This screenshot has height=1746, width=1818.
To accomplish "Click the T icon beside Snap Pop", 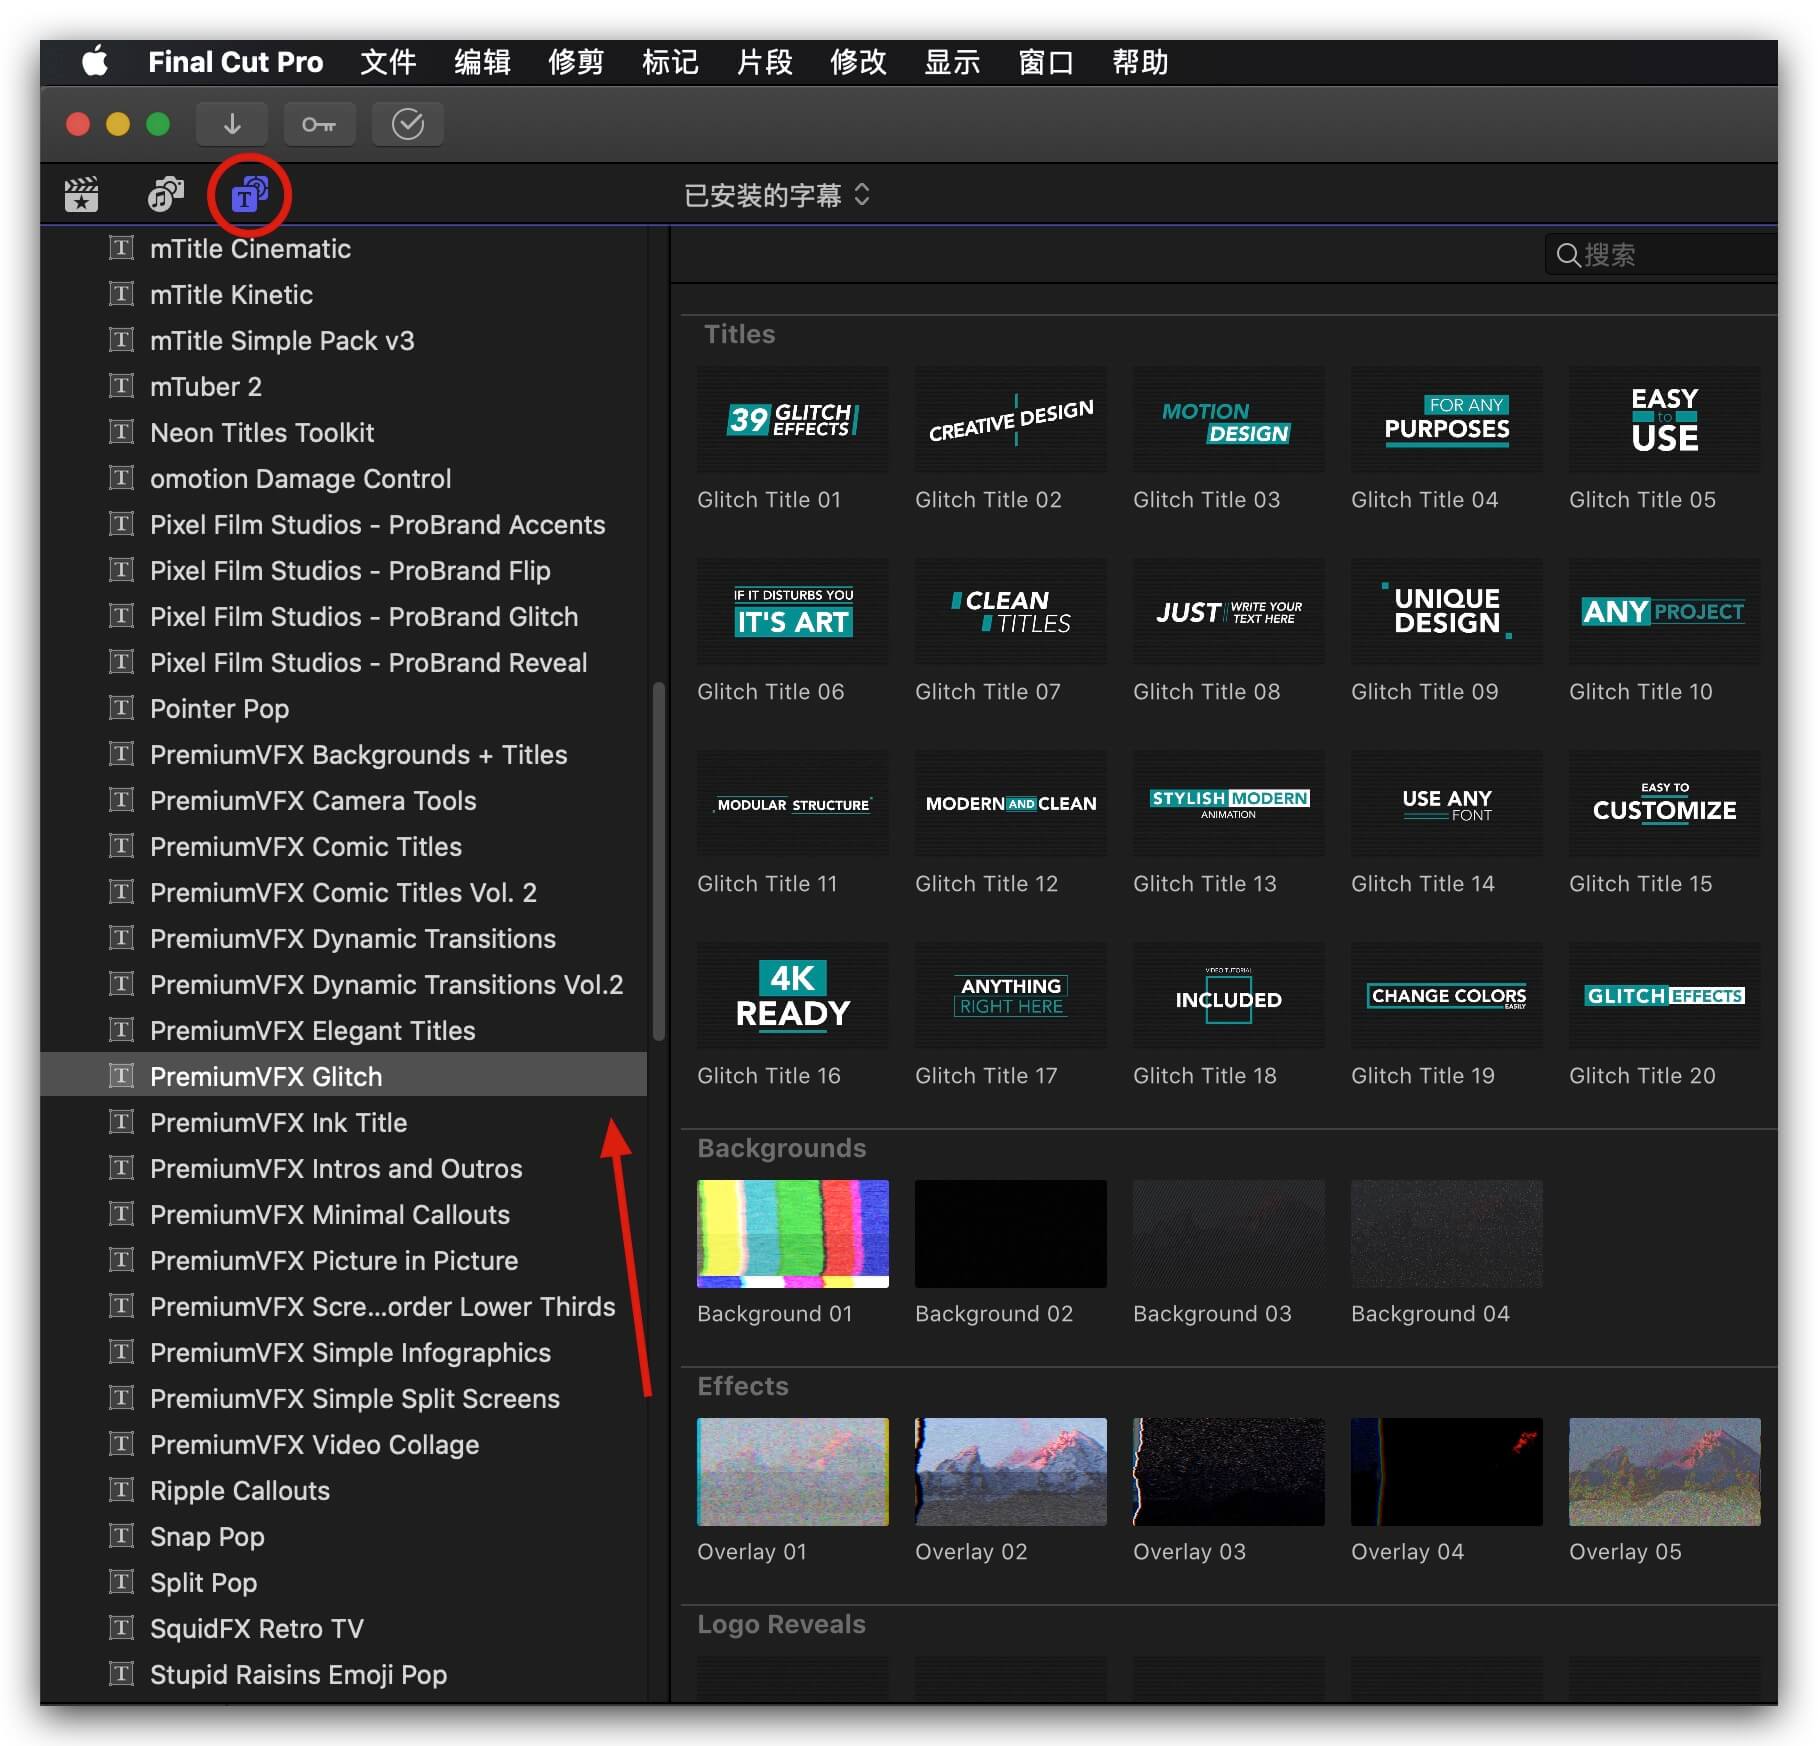I will click(x=121, y=1536).
